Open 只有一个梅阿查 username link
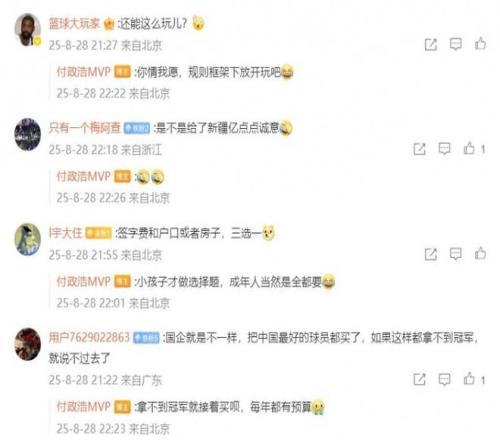 tap(84, 128)
